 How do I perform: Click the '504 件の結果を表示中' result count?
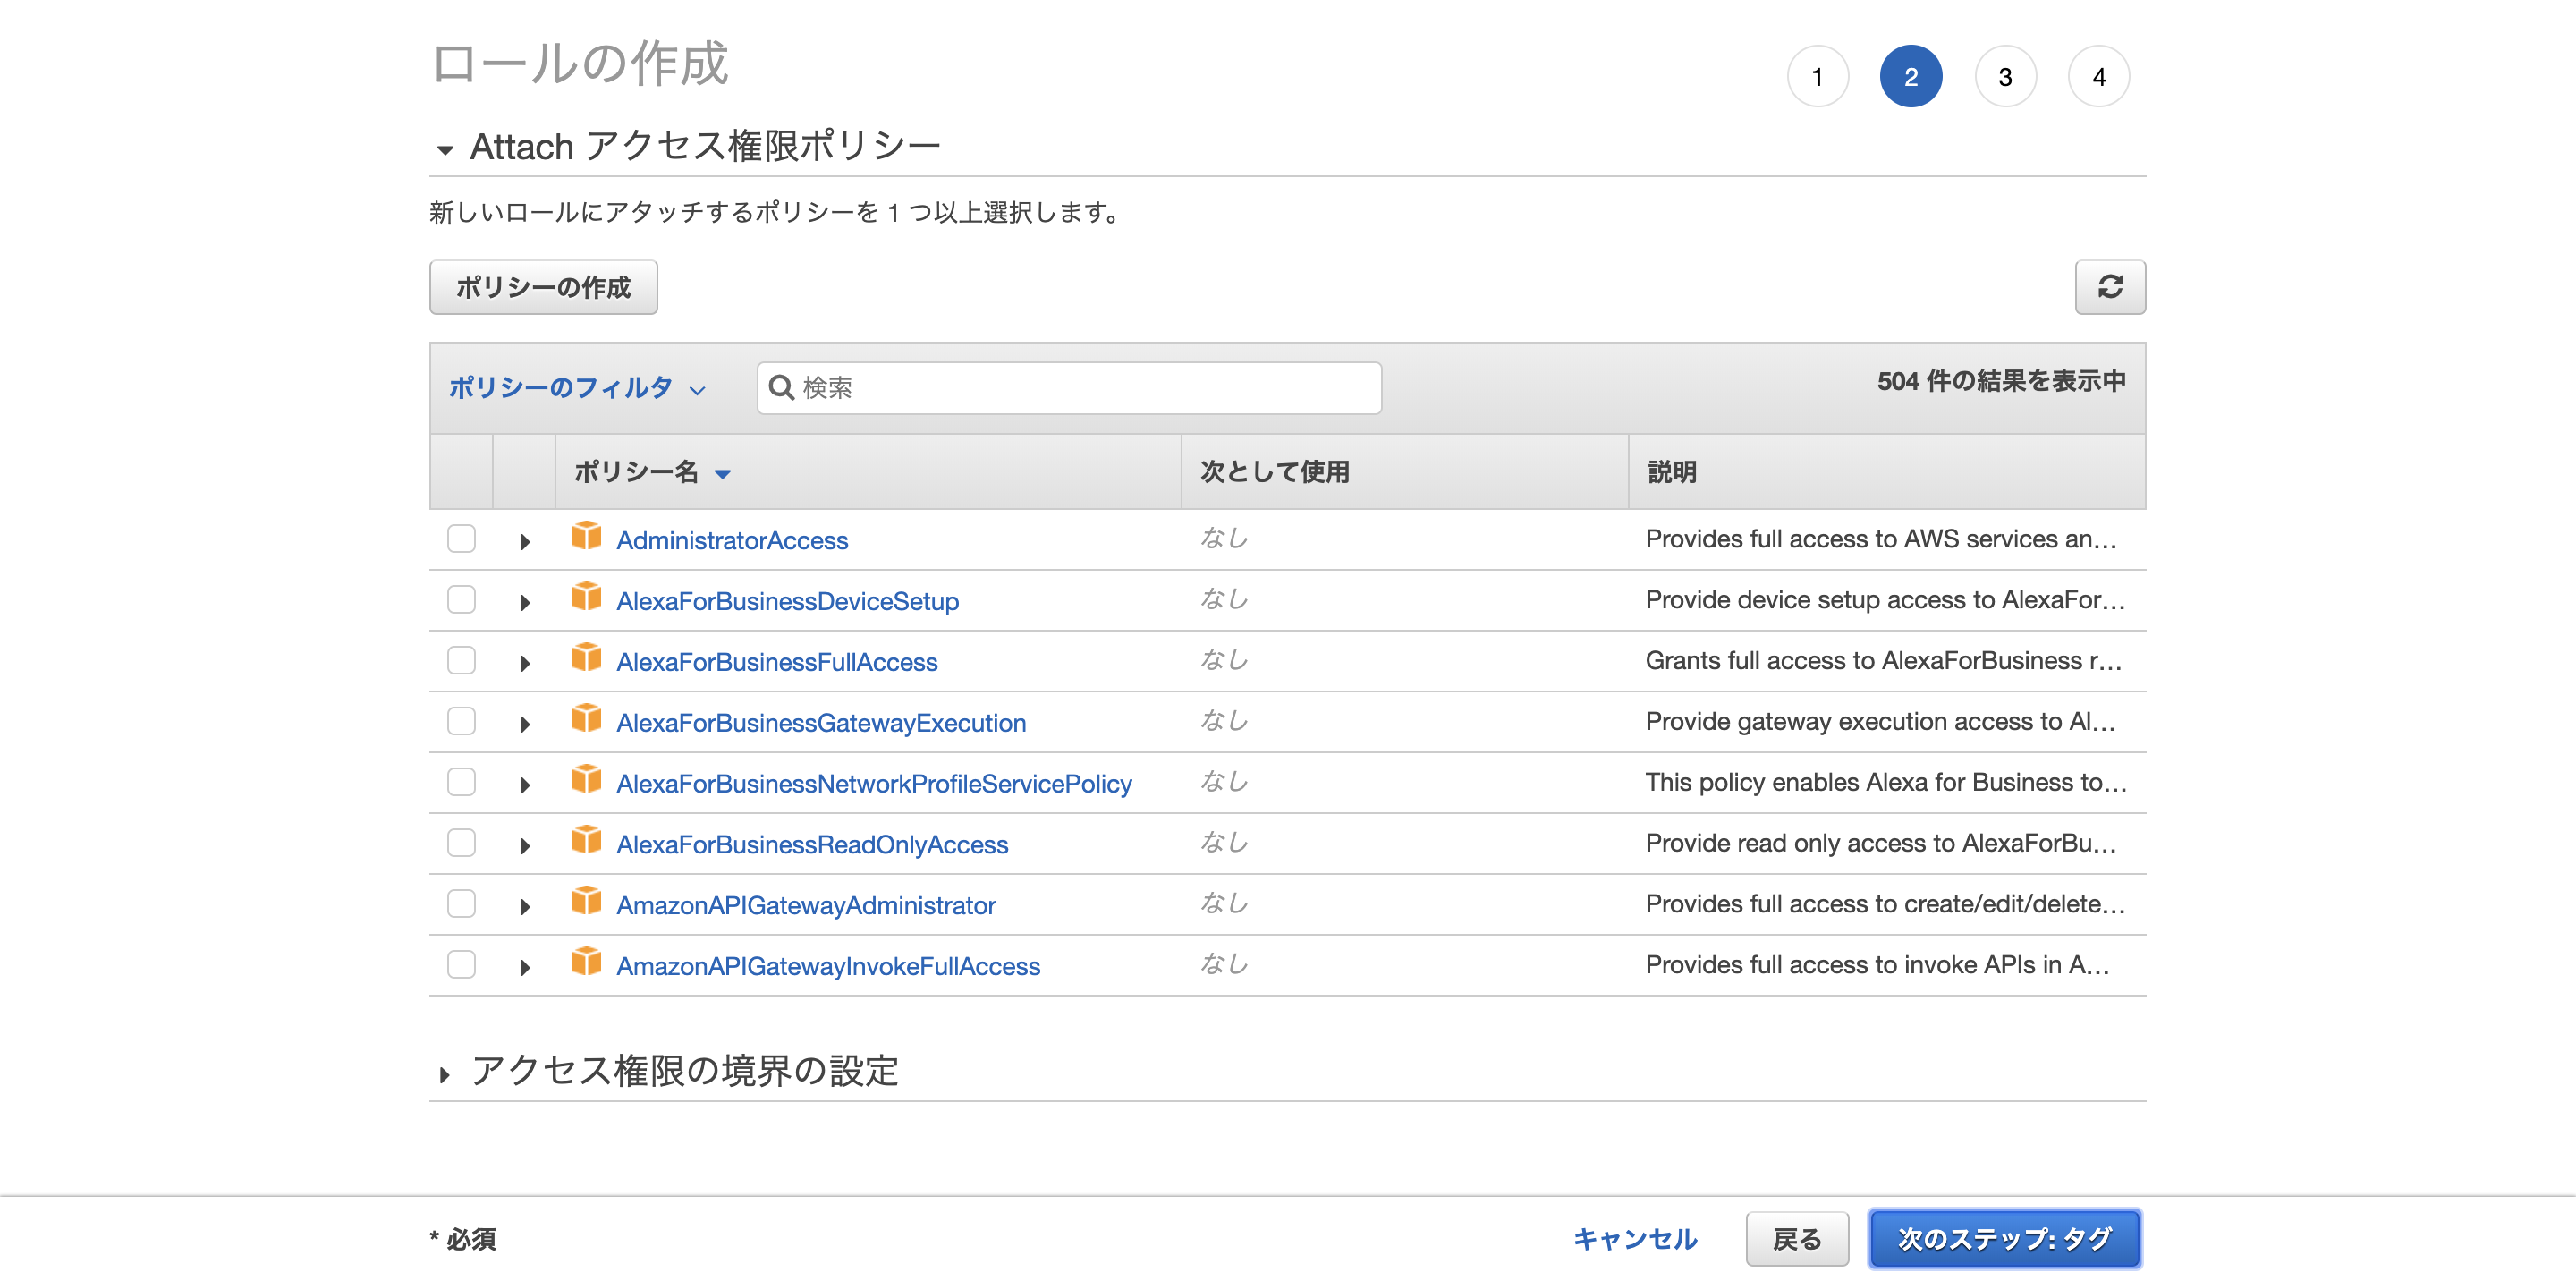[x=2001, y=381]
